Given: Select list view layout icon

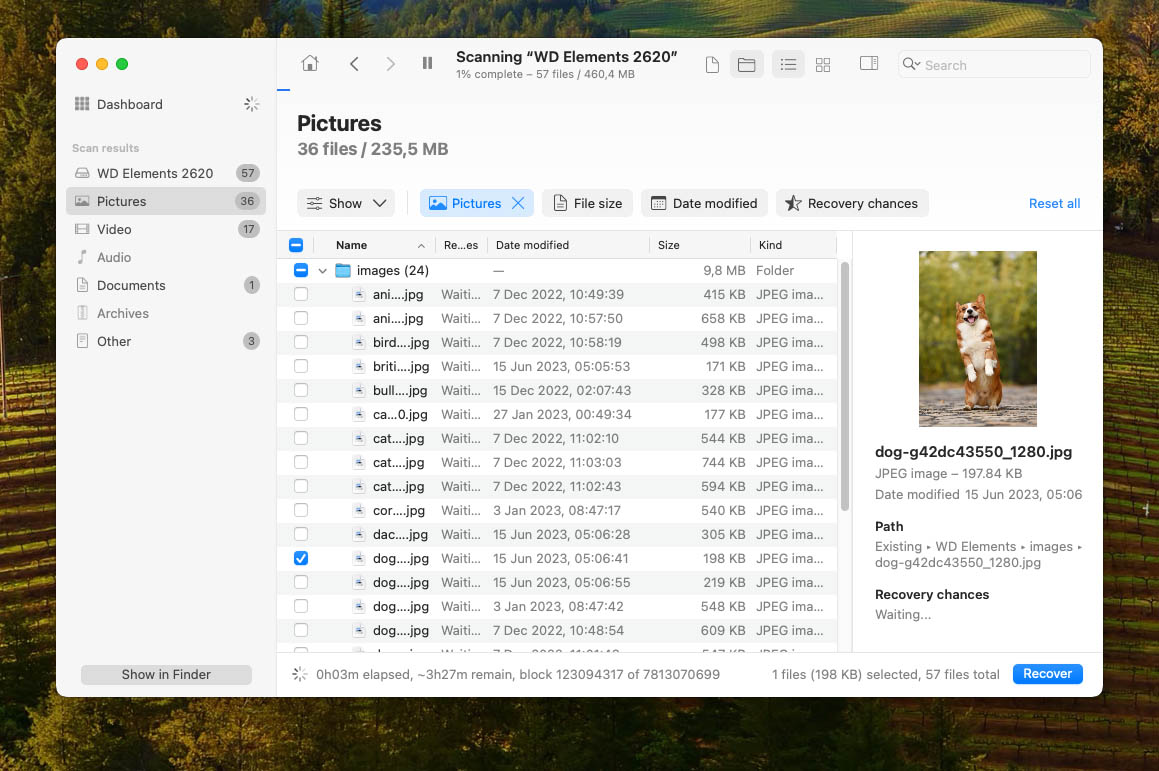Looking at the screenshot, I should click(x=788, y=65).
